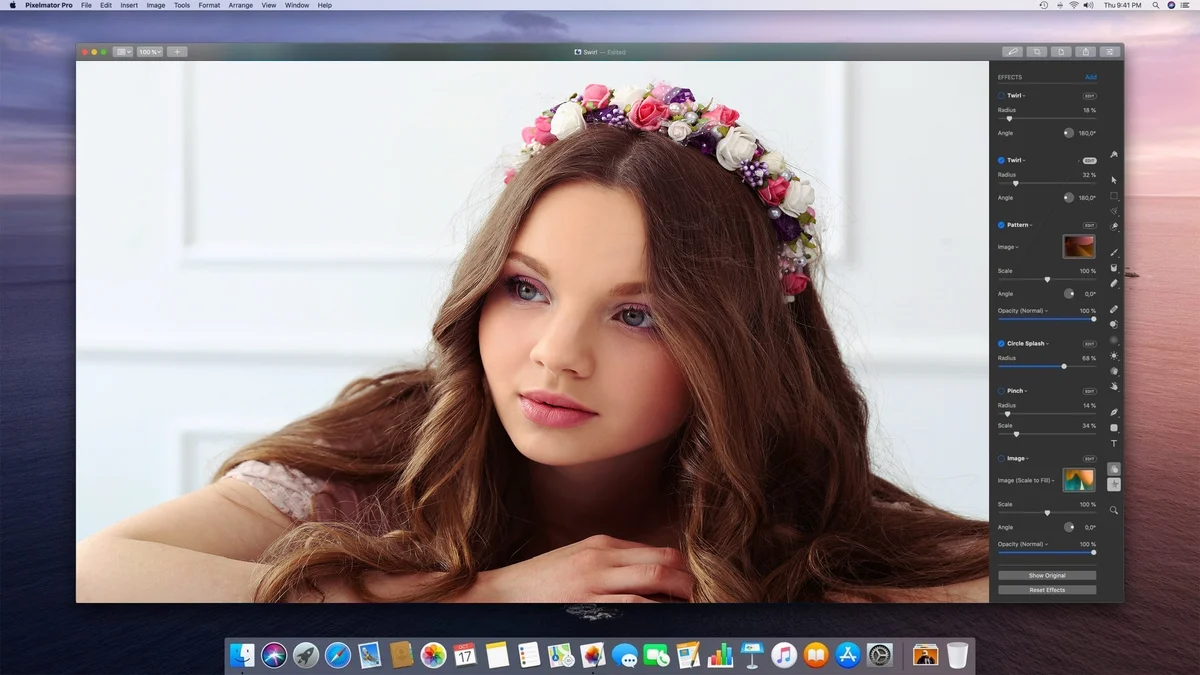1200x675 pixels.
Task: Select the Shape square tool
Action: (x=1114, y=428)
